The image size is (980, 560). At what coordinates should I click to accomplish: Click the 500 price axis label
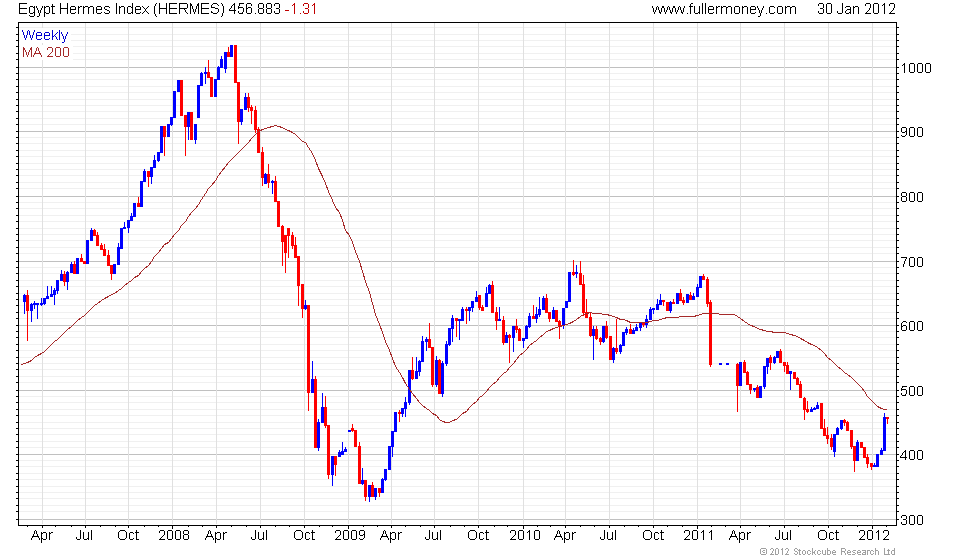pos(912,391)
